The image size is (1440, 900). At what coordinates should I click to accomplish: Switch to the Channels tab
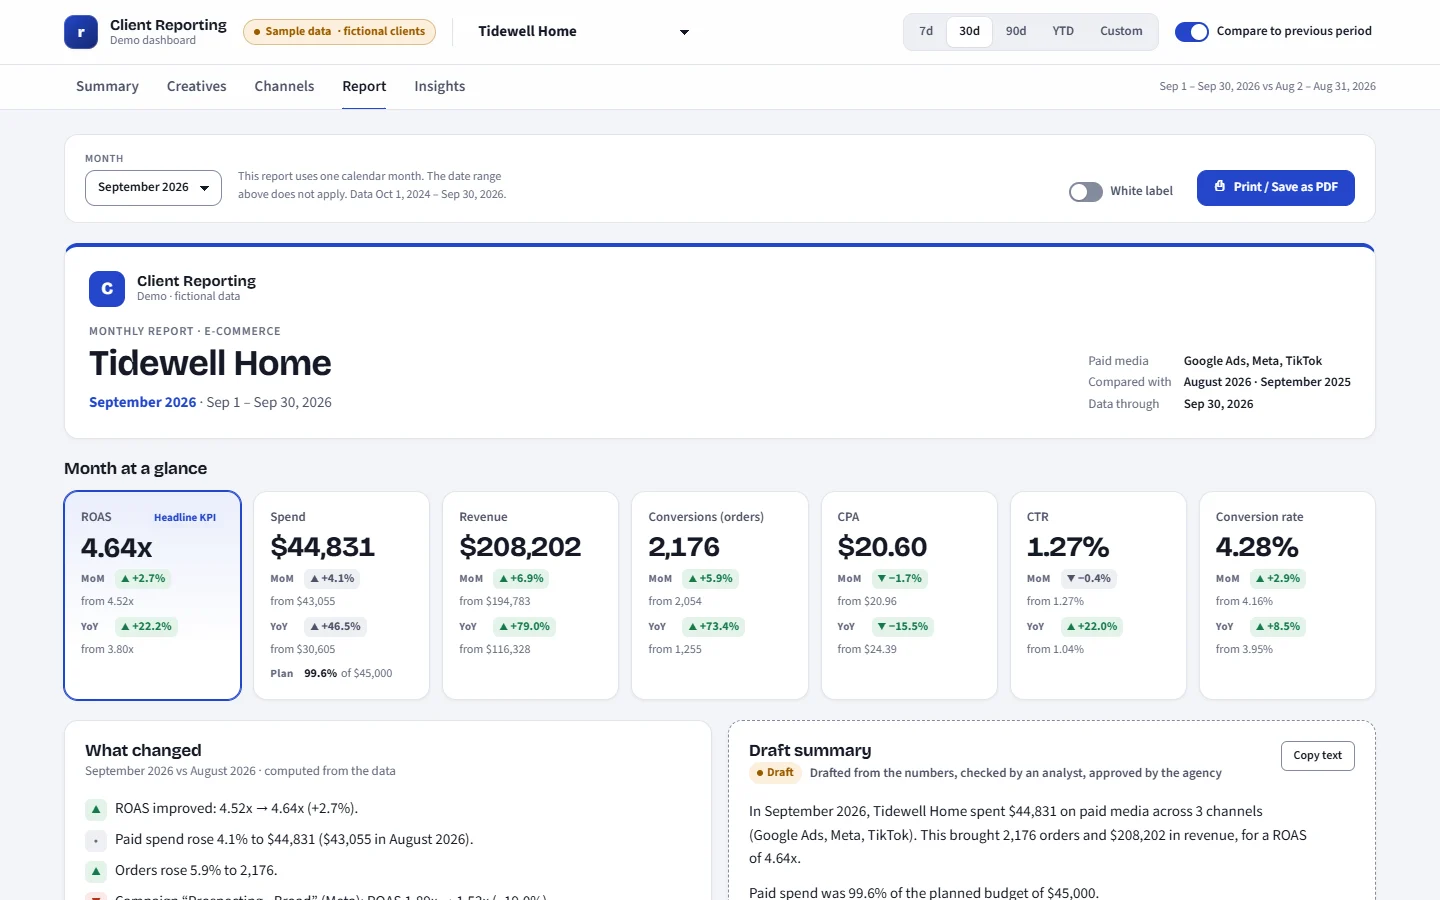coord(284,87)
